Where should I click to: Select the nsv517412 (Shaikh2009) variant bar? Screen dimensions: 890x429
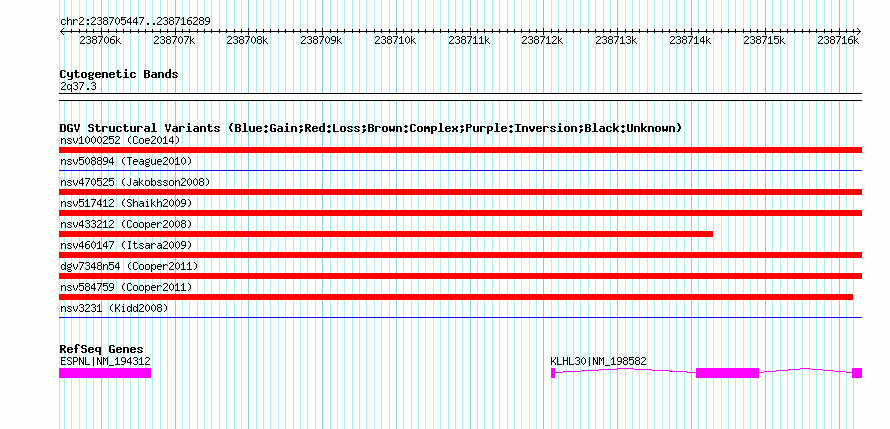460,213
